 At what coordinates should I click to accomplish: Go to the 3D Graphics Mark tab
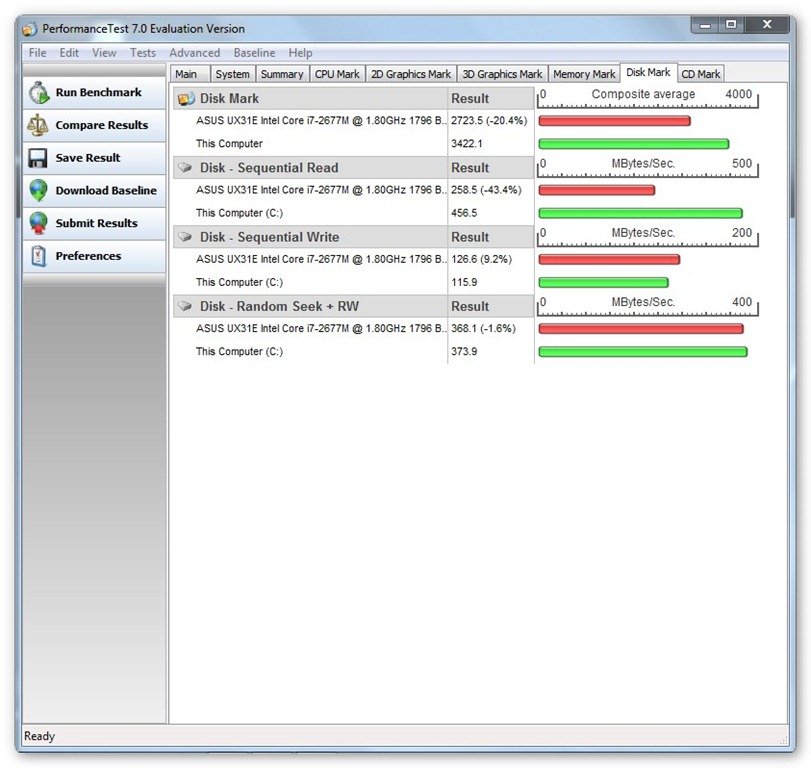click(502, 74)
